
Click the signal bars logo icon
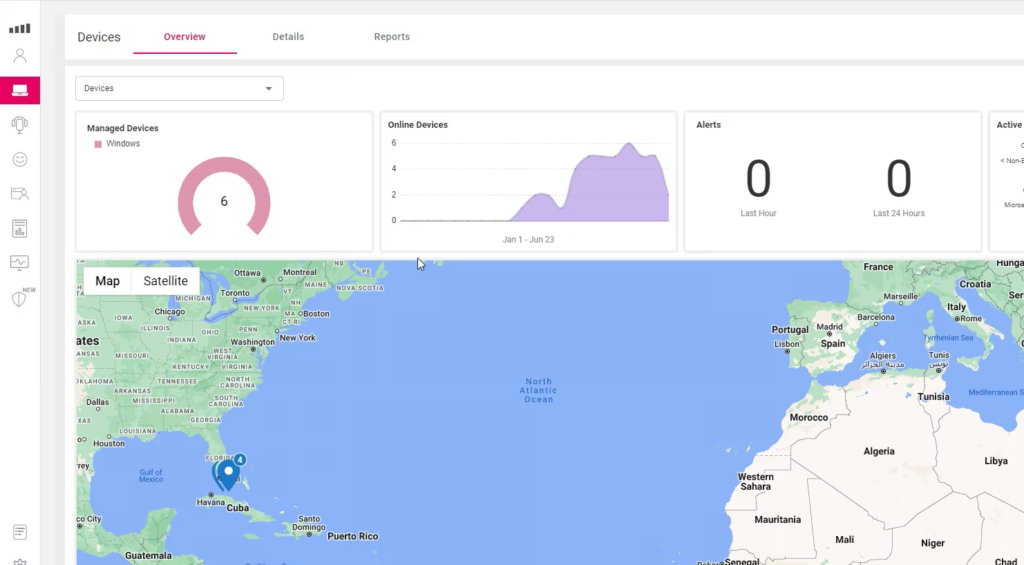20,28
